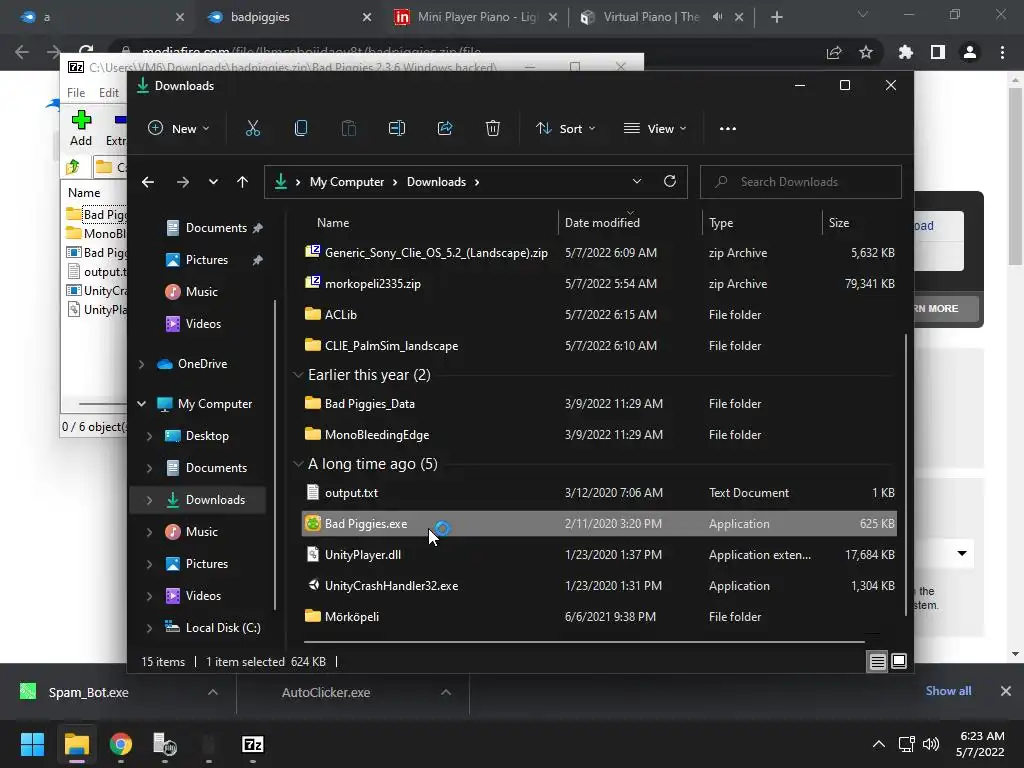Show hidden system tray icons
This screenshot has width=1024, height=768.
(x=879, y=744)
